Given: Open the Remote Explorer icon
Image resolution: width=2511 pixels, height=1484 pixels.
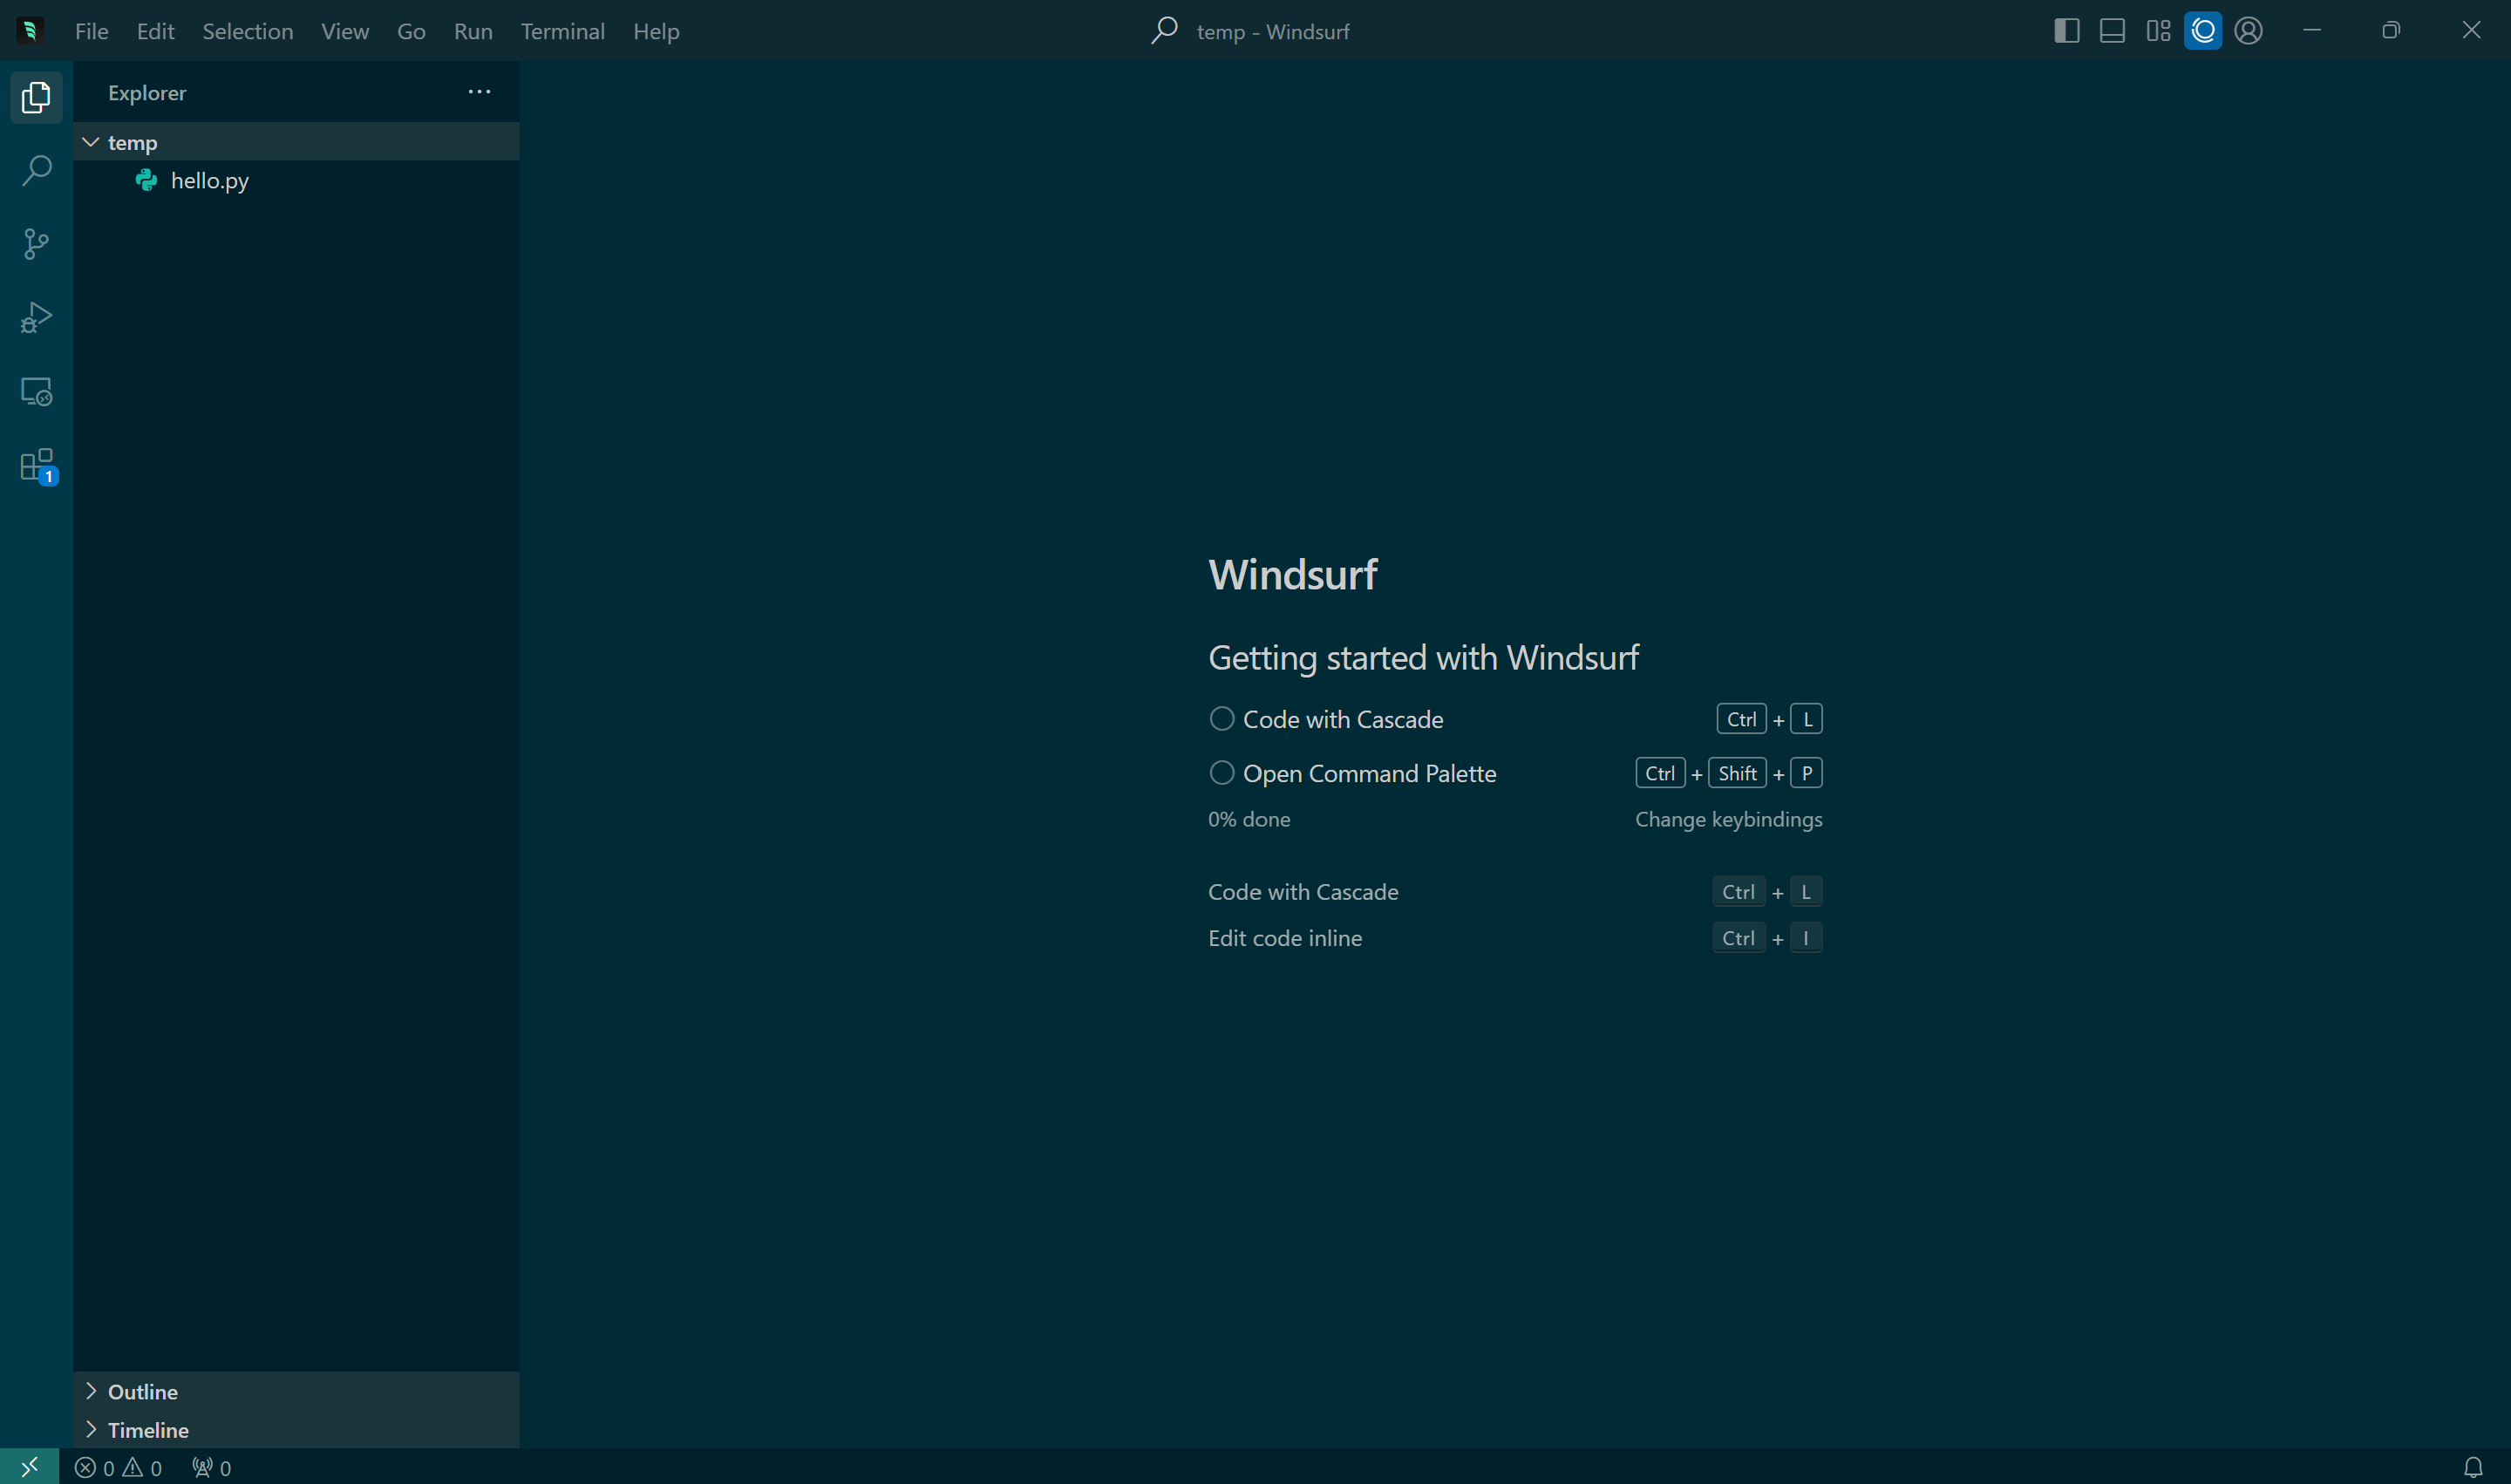Looking at the screenshot, I should pyautogui.click(x=36, y=392).
